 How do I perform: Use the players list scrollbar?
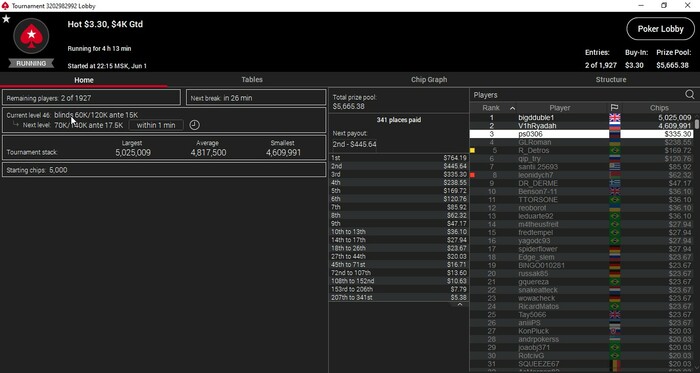(697, 123)
